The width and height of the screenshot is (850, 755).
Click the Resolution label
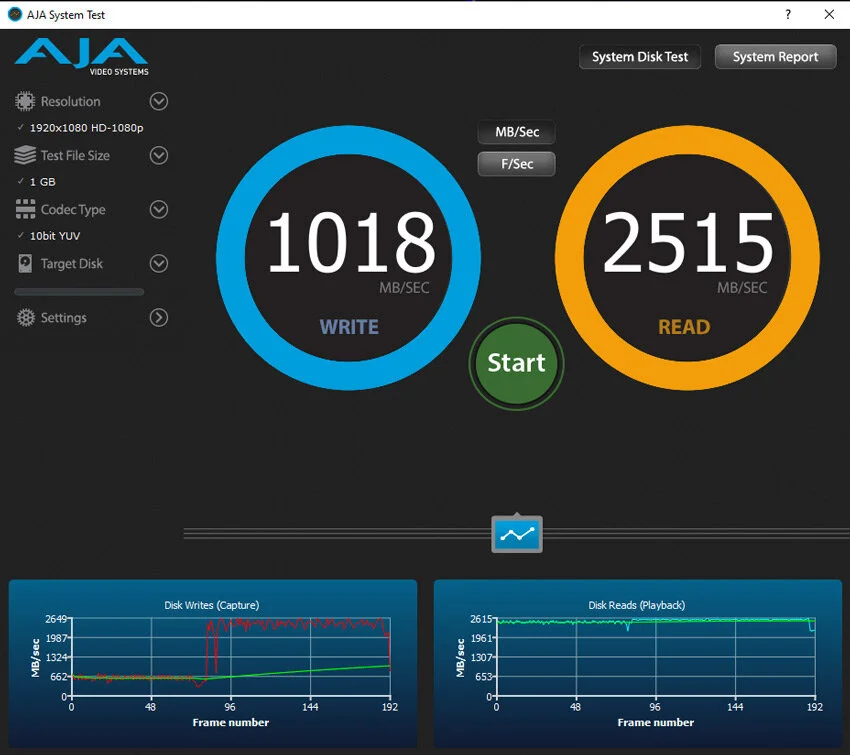point(70,101)
